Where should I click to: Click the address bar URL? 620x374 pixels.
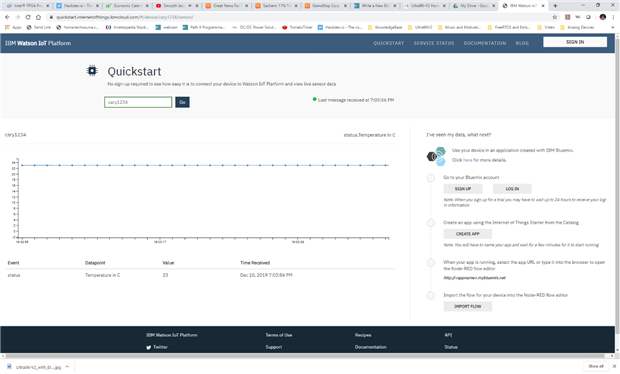tap(125, 17)
